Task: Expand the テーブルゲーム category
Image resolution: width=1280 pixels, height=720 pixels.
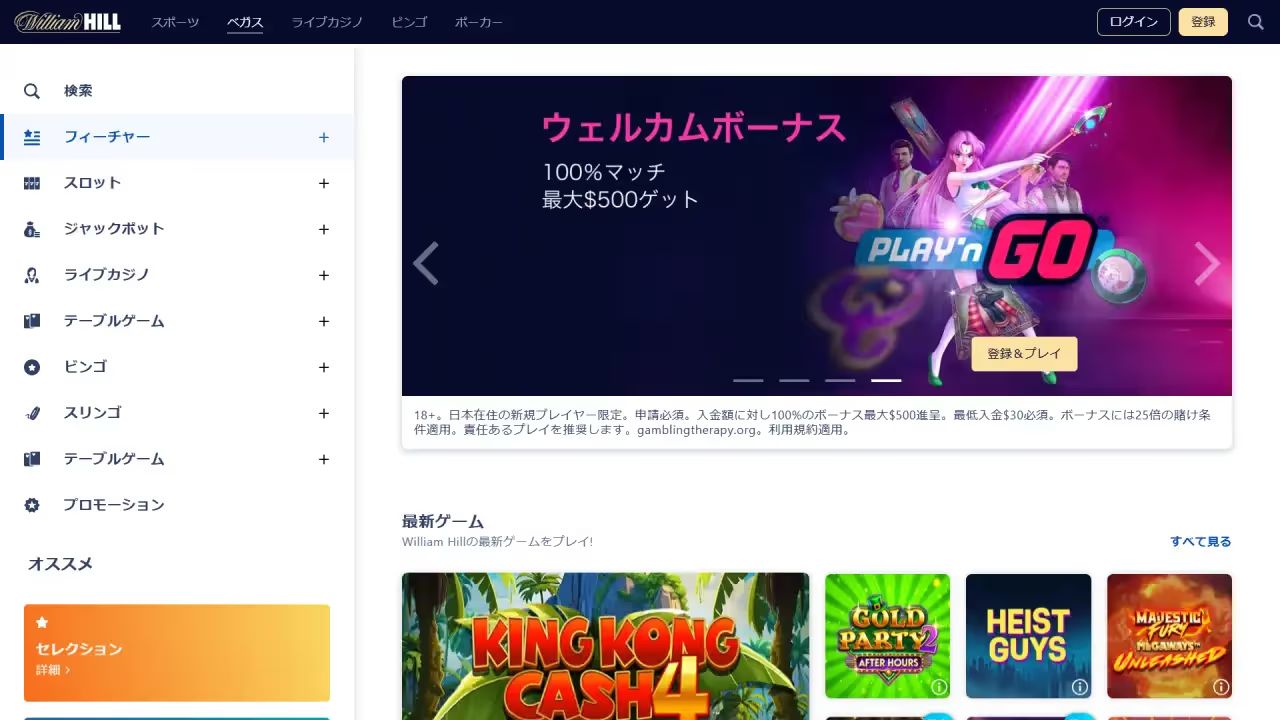Action: tap(323, 321)
